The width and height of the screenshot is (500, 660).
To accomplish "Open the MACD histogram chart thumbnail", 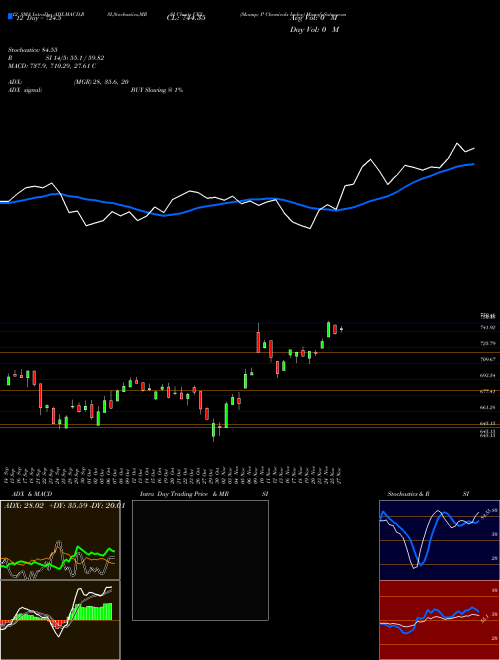I will click(x=60, y=620).
